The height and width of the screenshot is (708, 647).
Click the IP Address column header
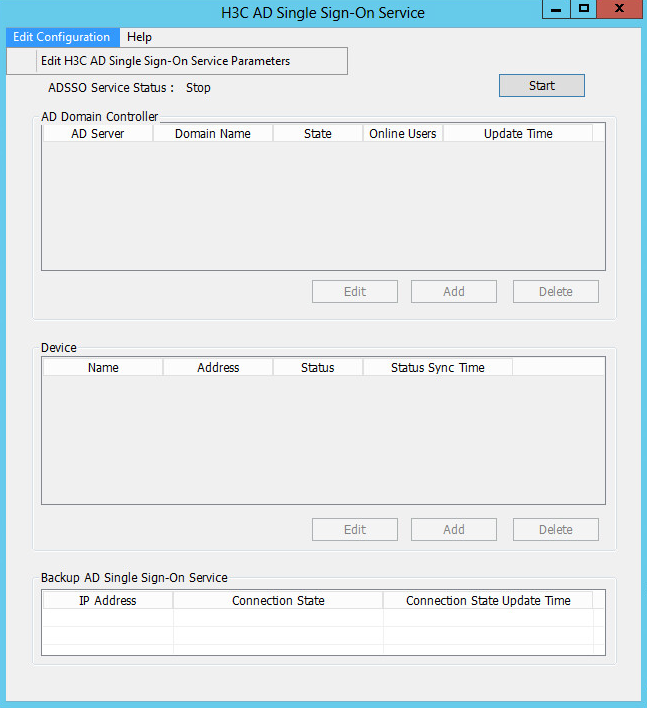pos(107,601)
